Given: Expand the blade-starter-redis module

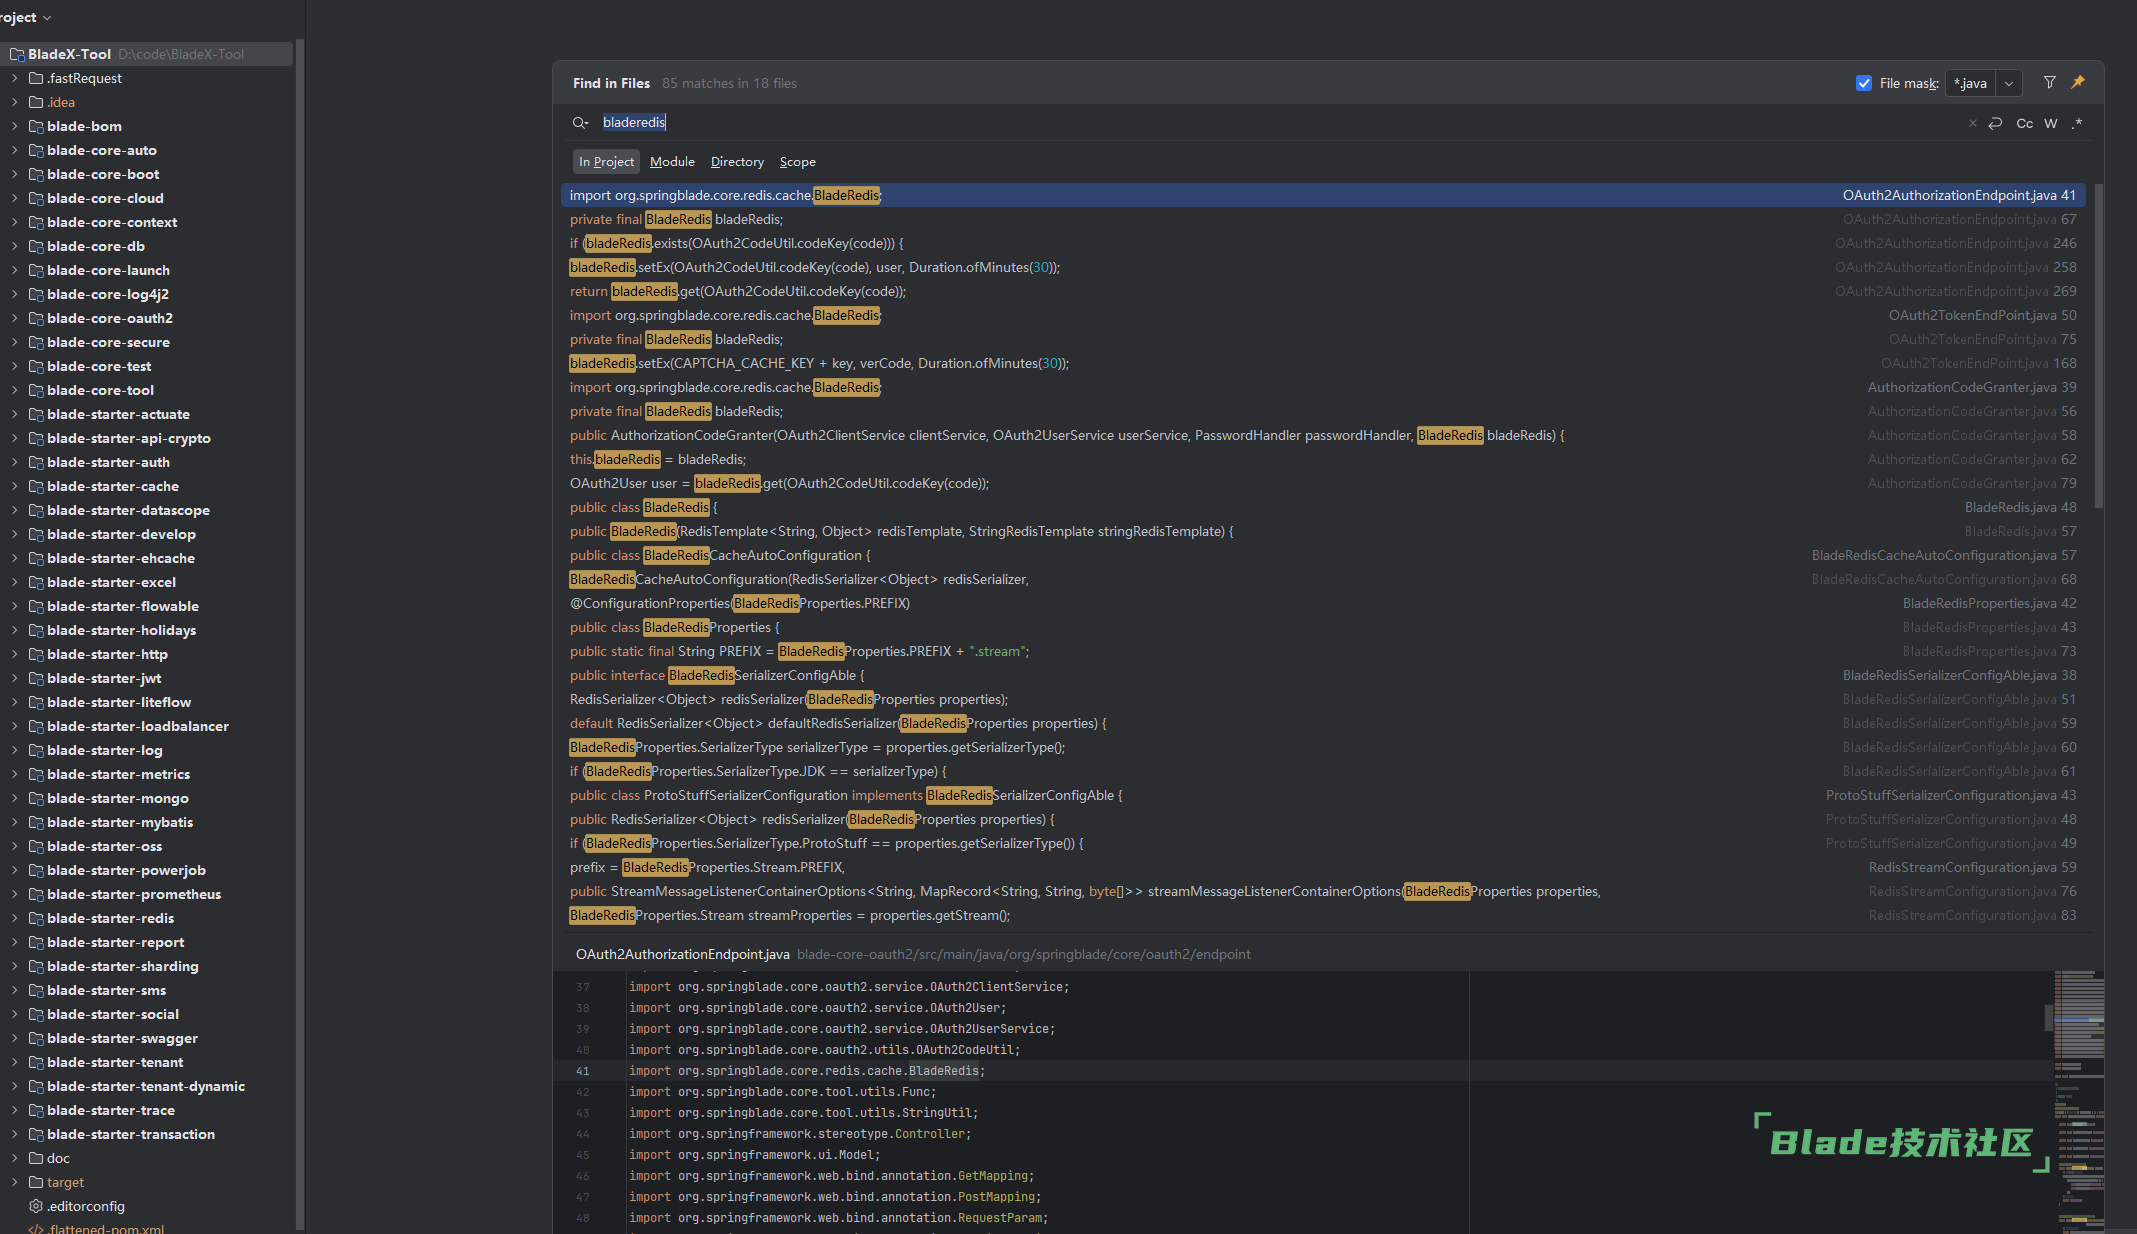Looking at the screenshot, I should pos(14,918).
